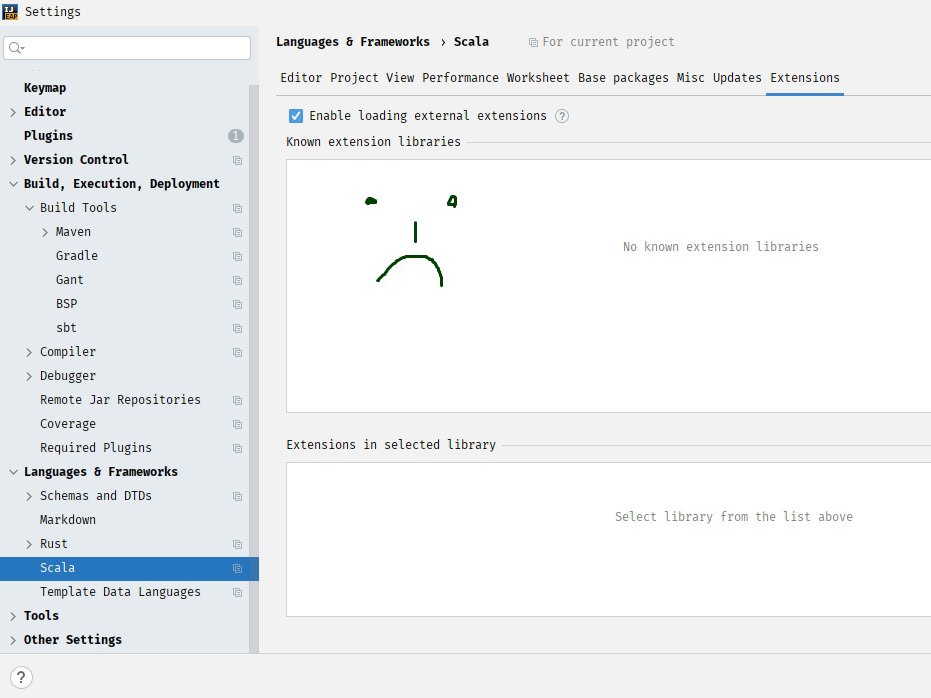The height and width of the screenshot is (698, 931).
Task: Click the Plugins update count badge
Action: click(236, 136)
